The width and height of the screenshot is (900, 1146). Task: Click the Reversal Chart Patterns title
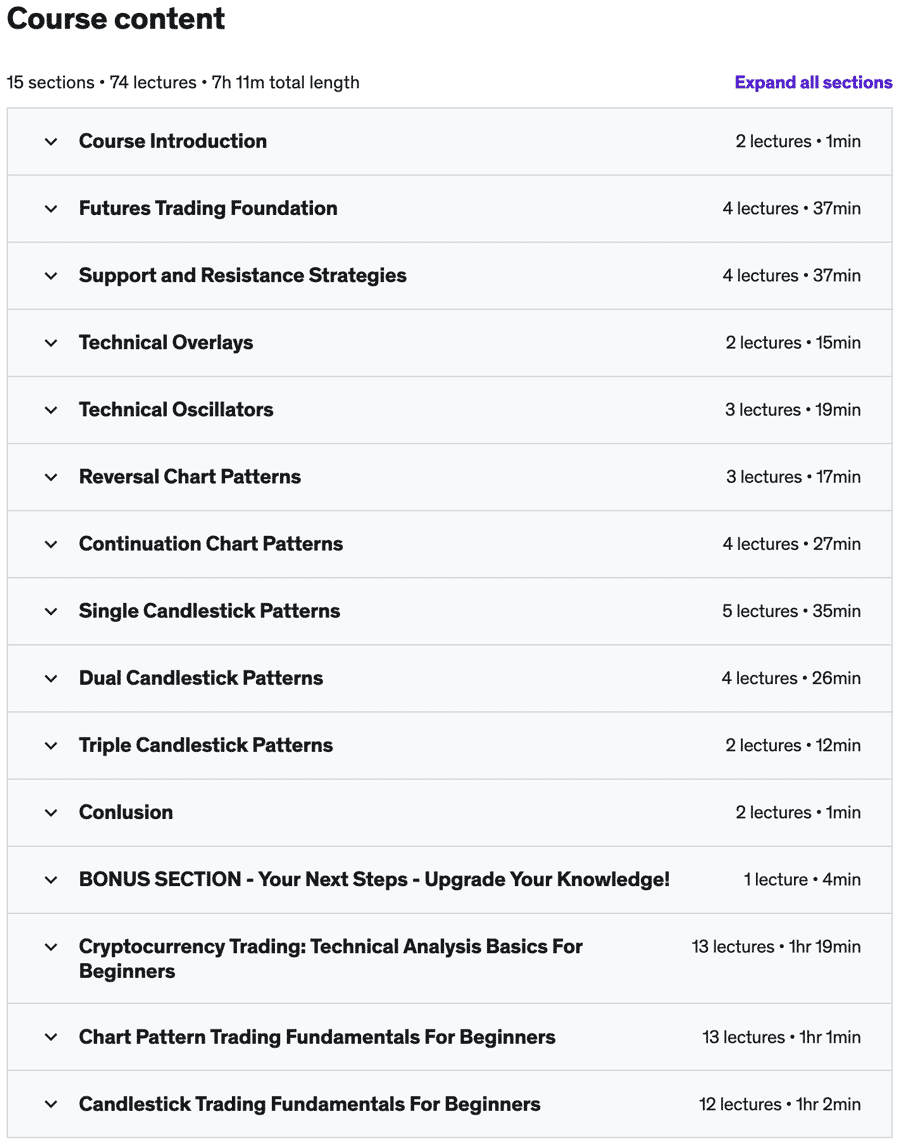click(190, 477)
